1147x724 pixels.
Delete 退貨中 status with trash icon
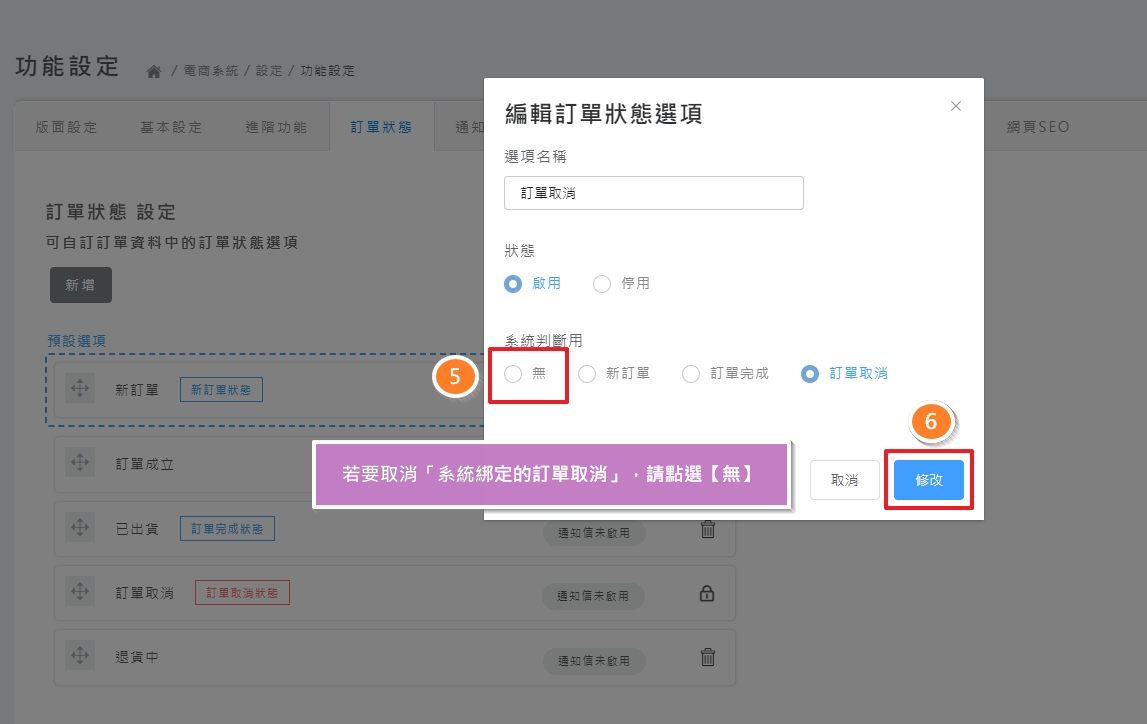pos(707,657)
